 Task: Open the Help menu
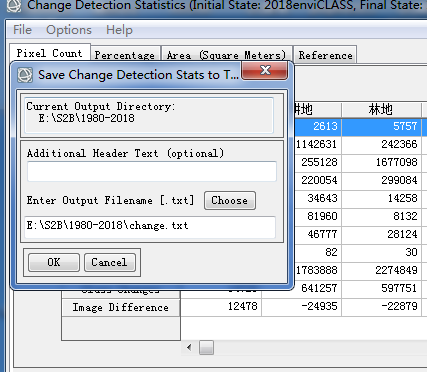(x=119, y=30)
